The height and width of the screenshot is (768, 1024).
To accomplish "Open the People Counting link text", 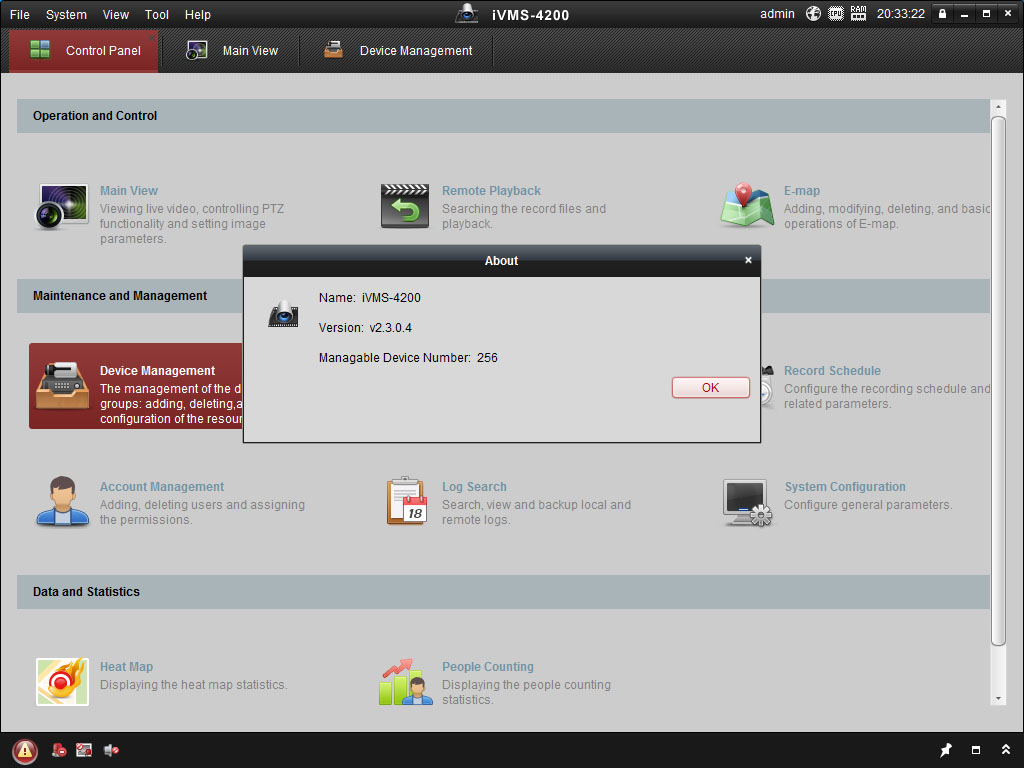I will pos(488,667).
